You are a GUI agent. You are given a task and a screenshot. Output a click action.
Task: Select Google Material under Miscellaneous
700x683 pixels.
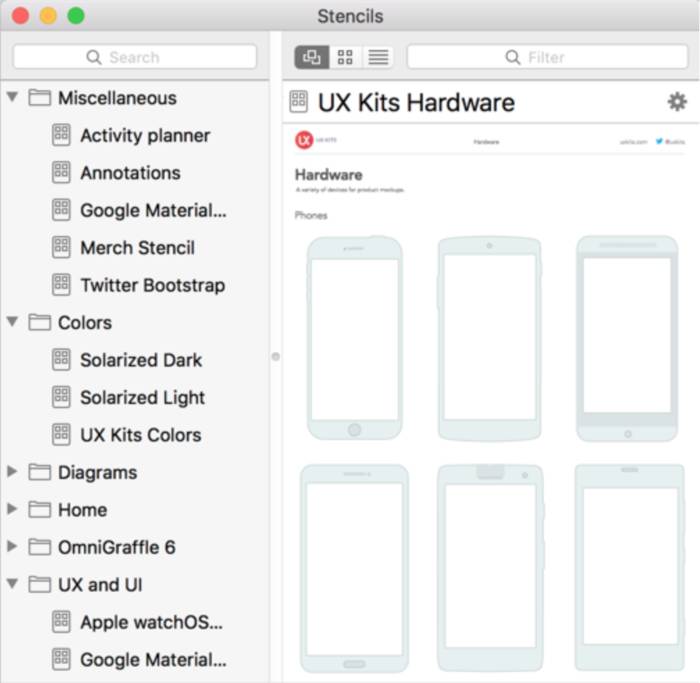point(153,210)
